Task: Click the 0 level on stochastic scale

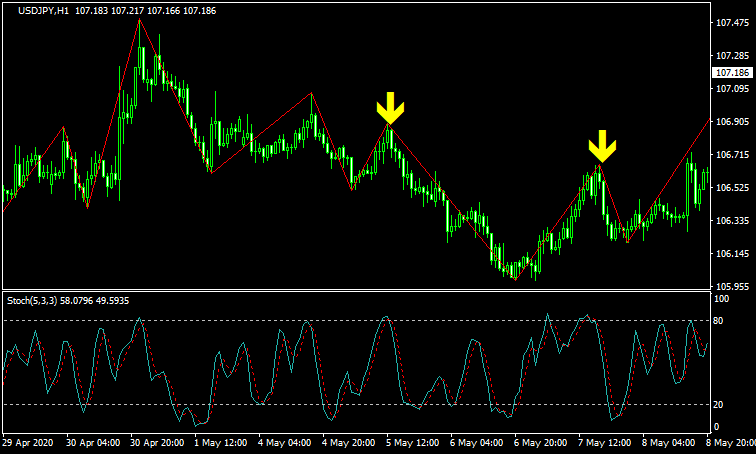Action: [x=716, y=427]
